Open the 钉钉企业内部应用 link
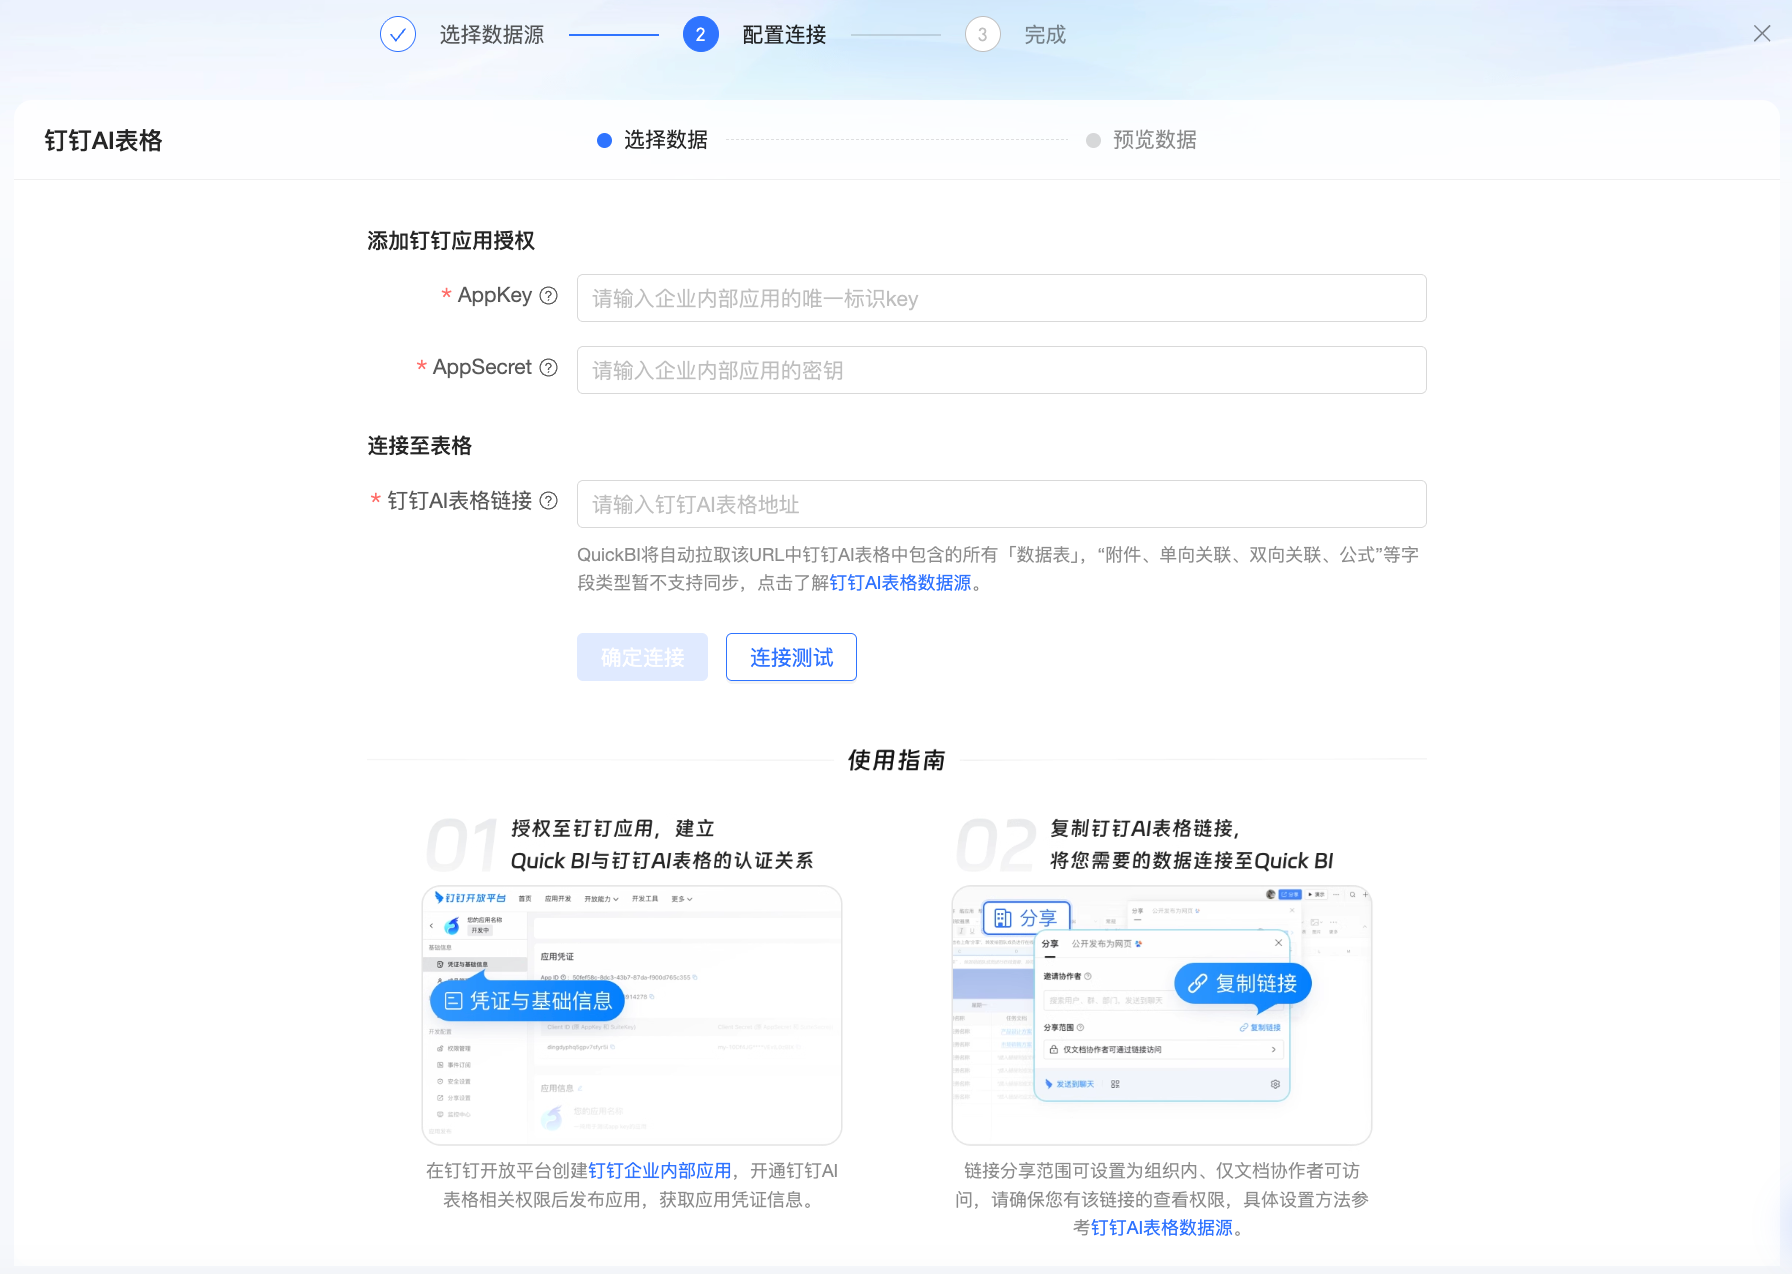 pos(660,1171)
